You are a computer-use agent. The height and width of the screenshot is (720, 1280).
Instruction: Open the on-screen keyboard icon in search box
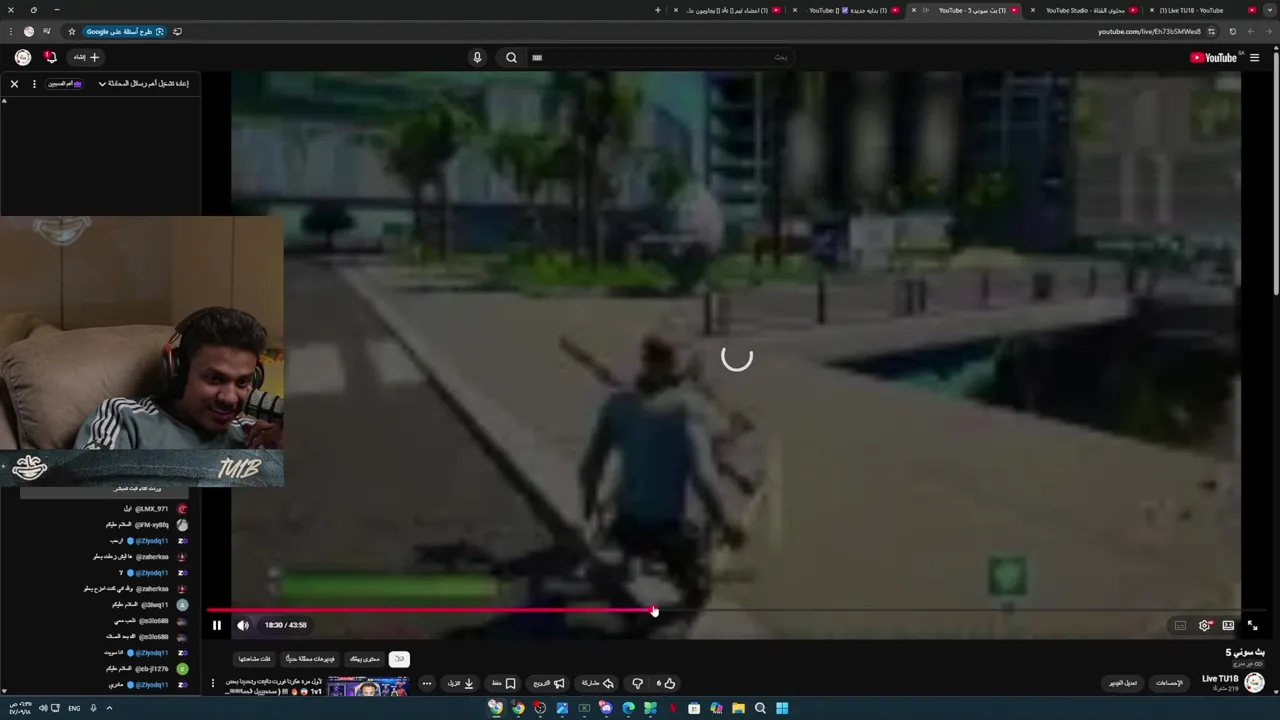pyautogui.click(x=537, y=57)
